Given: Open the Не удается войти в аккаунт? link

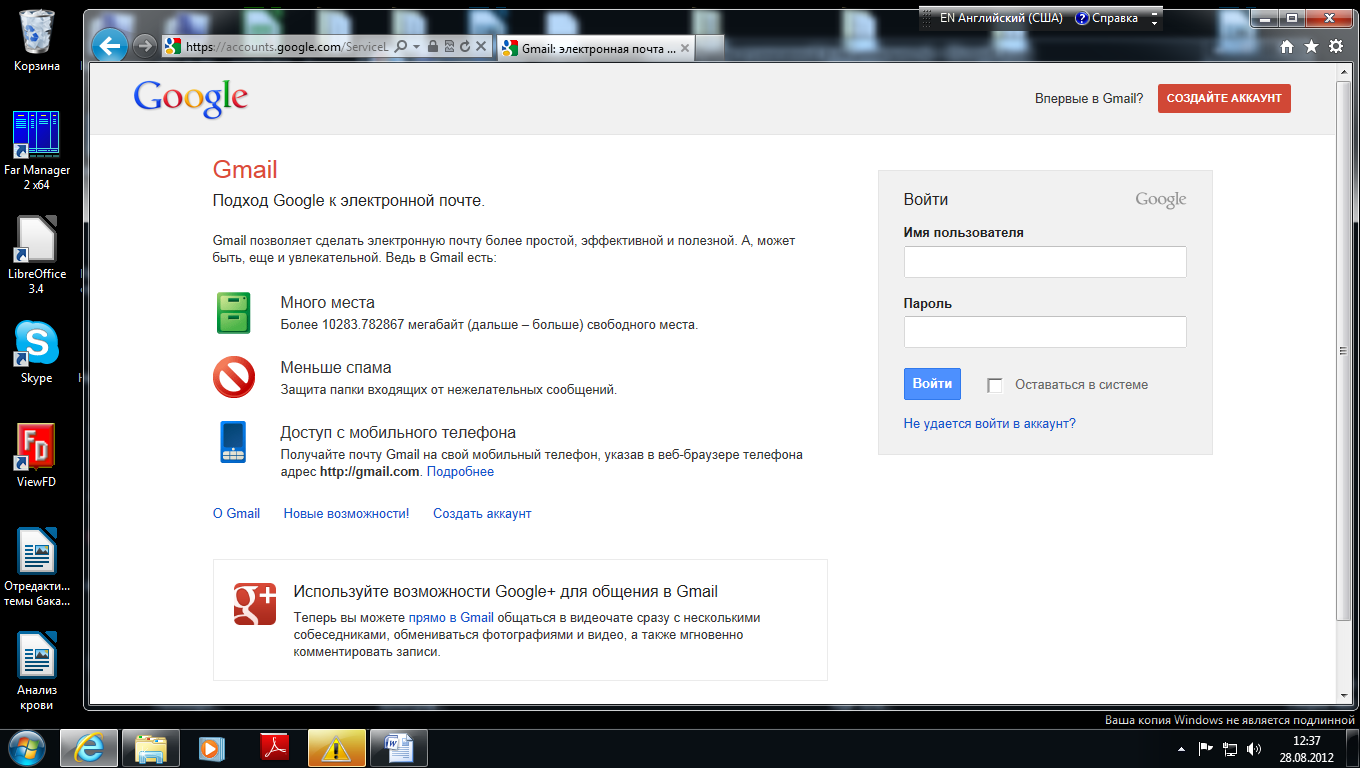Looking at the screenshot, I should (990, 424).
